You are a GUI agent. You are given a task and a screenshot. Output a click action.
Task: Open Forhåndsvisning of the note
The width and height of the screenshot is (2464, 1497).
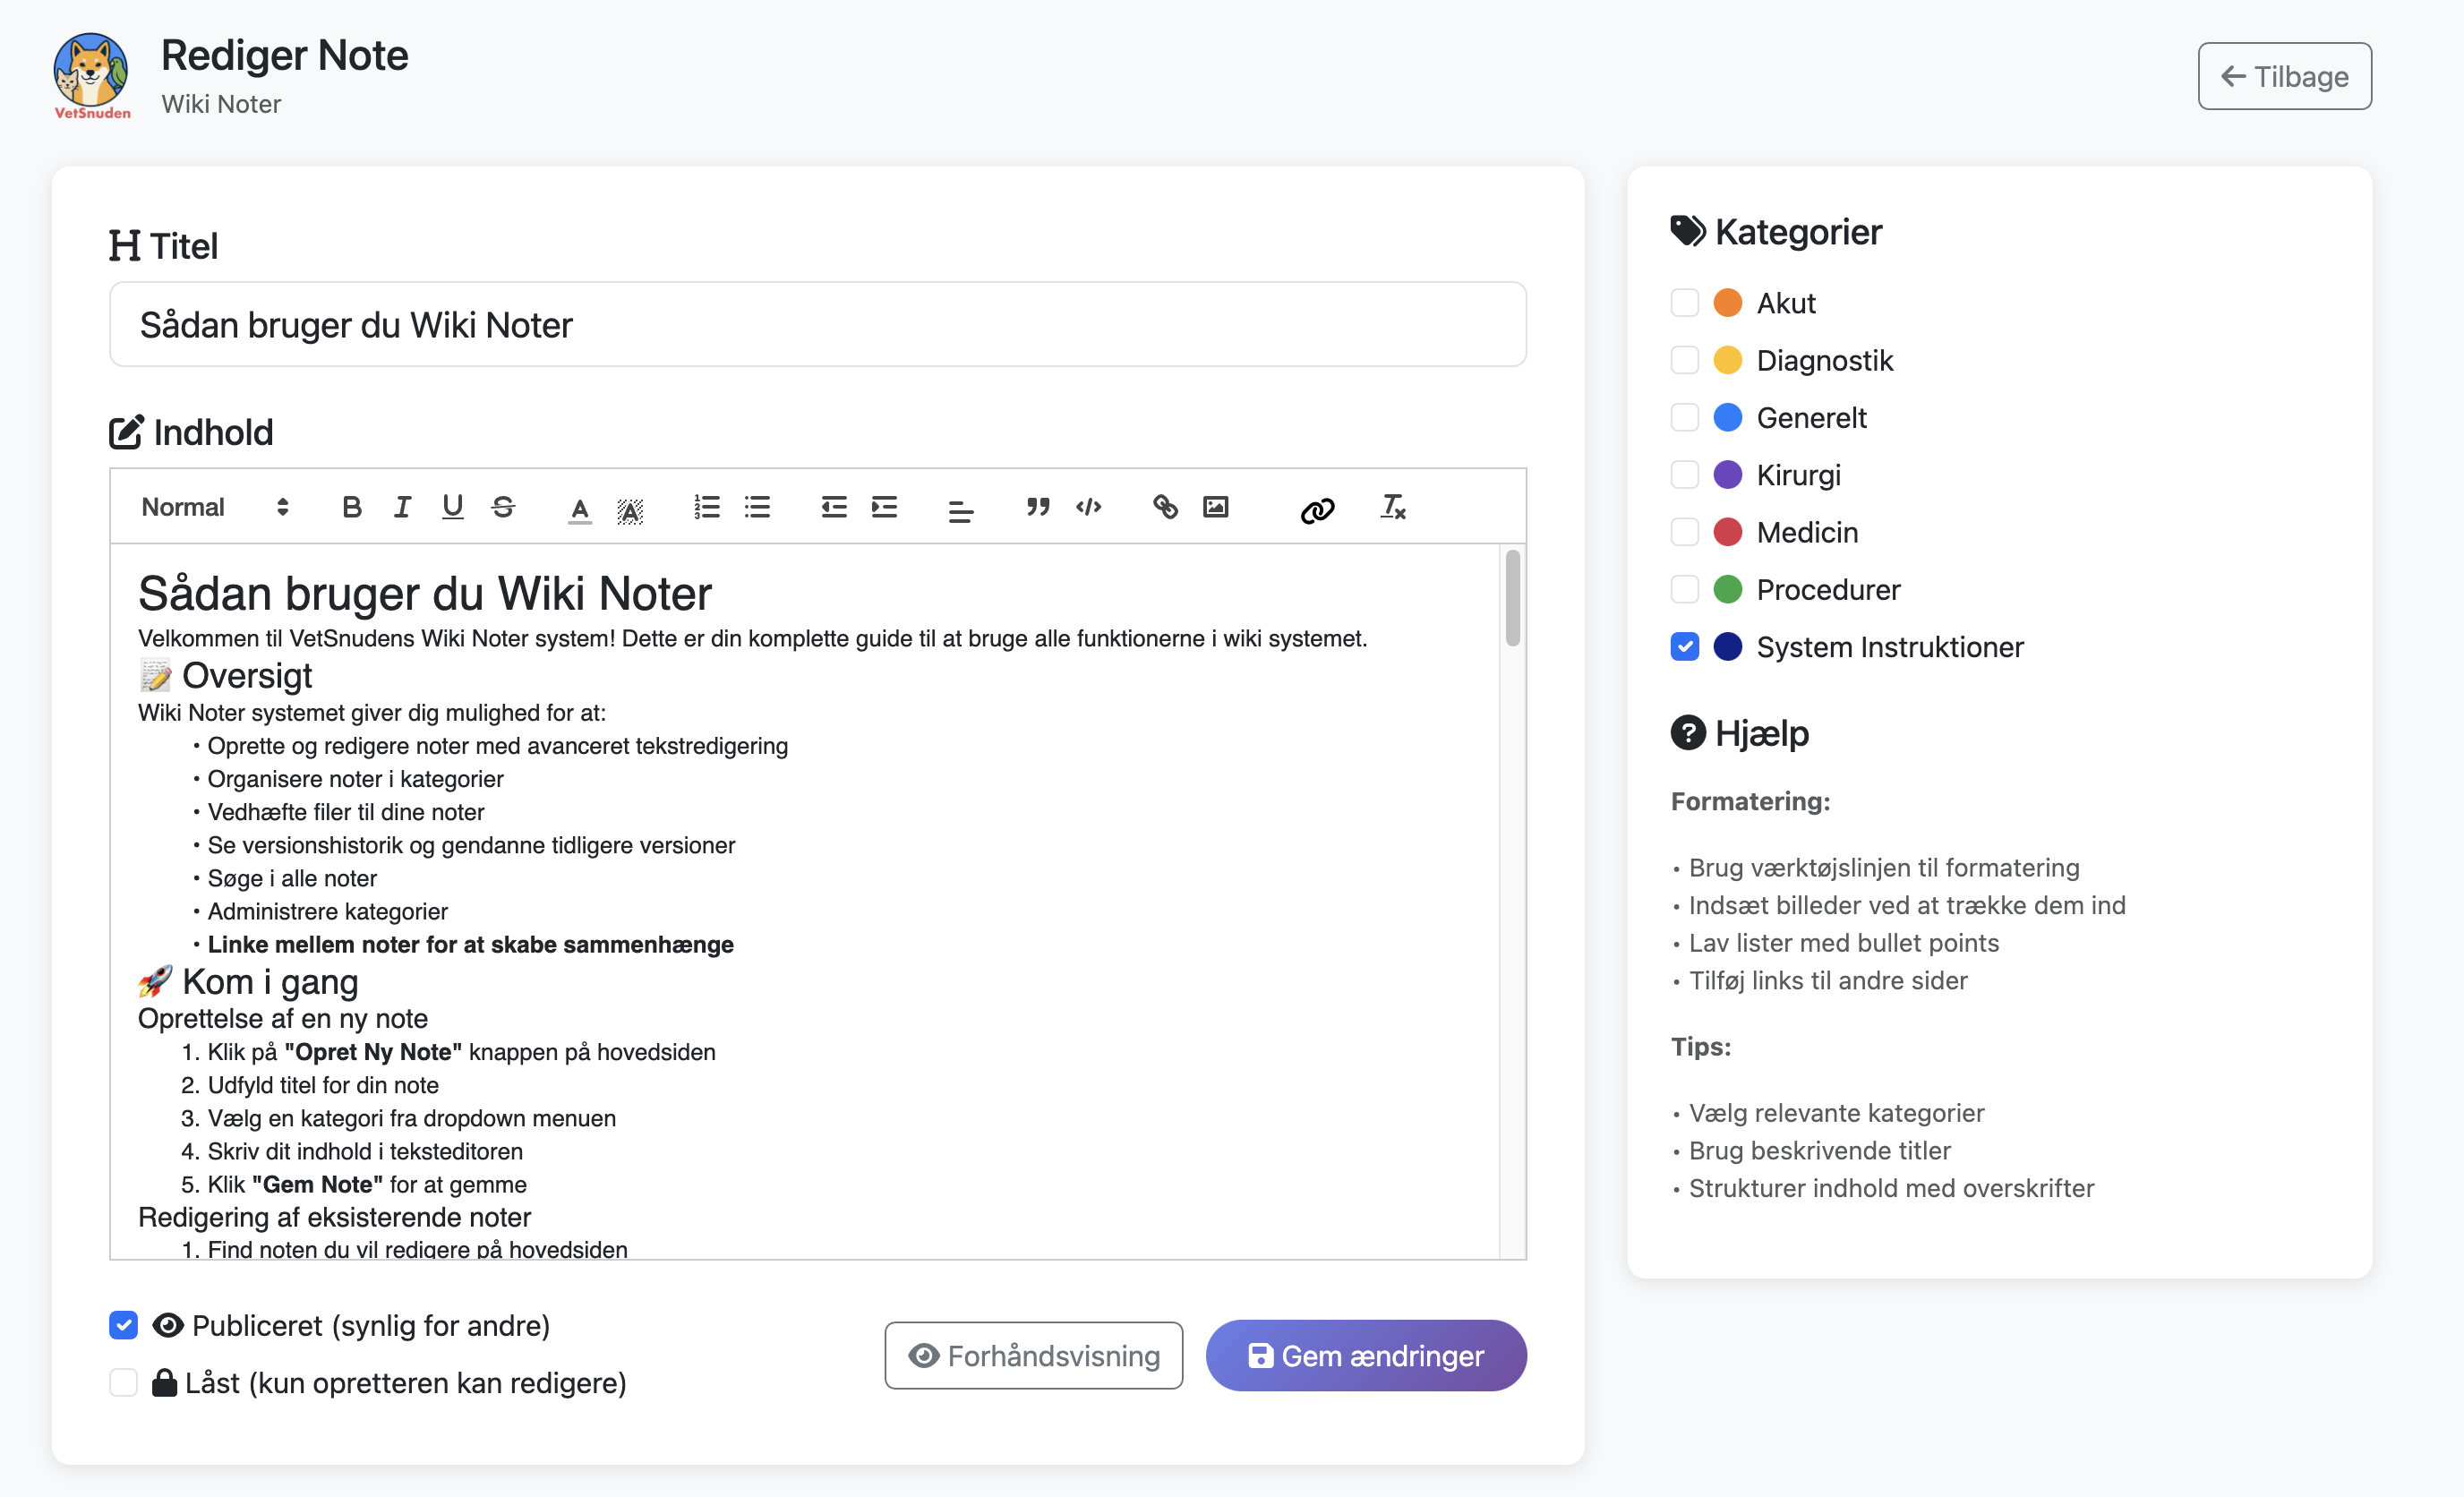coord(1033,1355)
